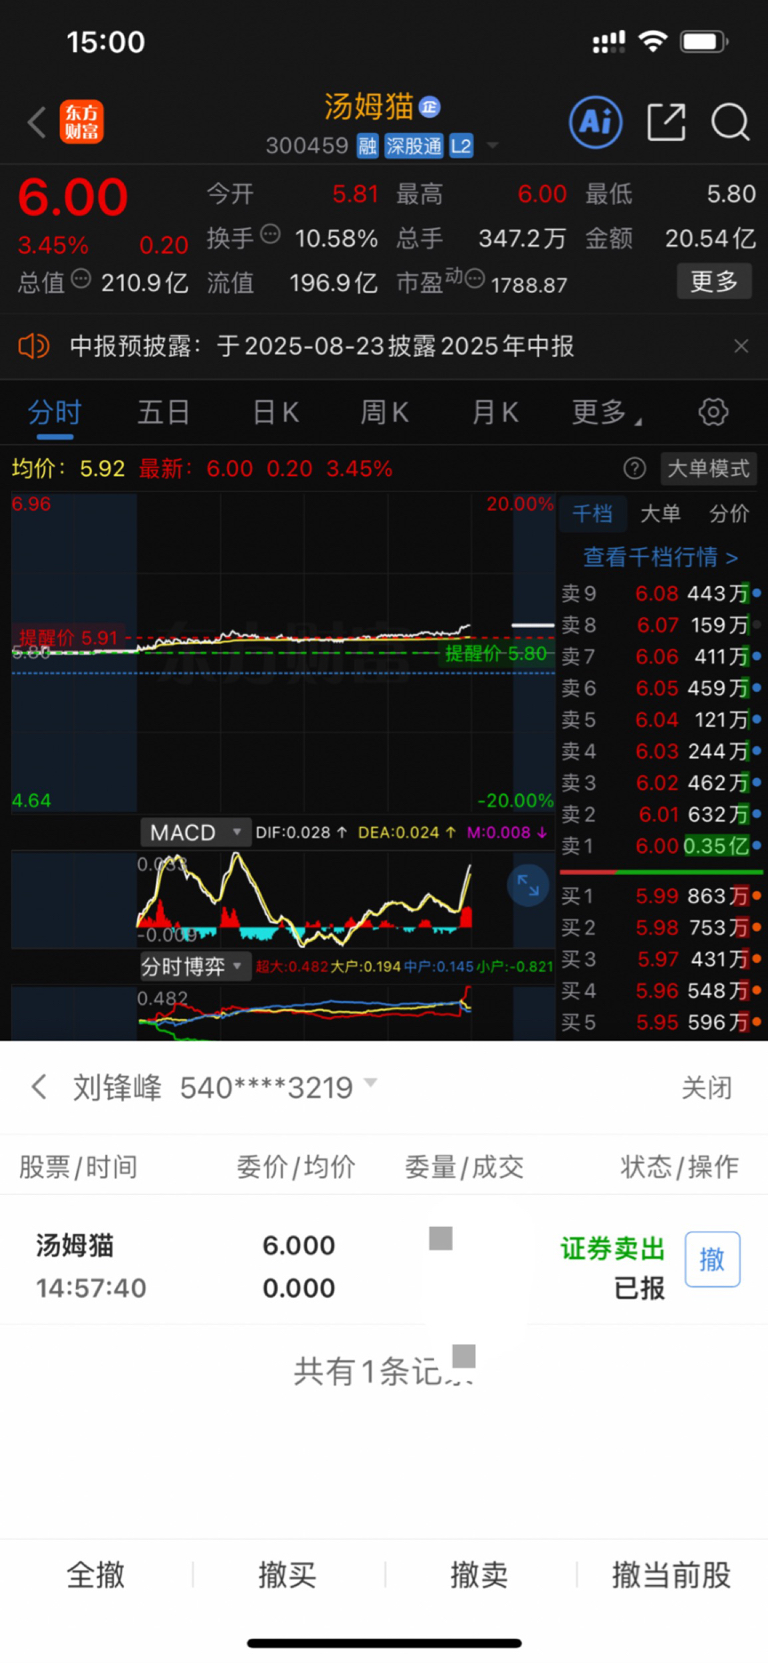Click 撤买 button
Image resolution: width=768 pixels, height=1664 pixels.
[x=288, y=1575]
